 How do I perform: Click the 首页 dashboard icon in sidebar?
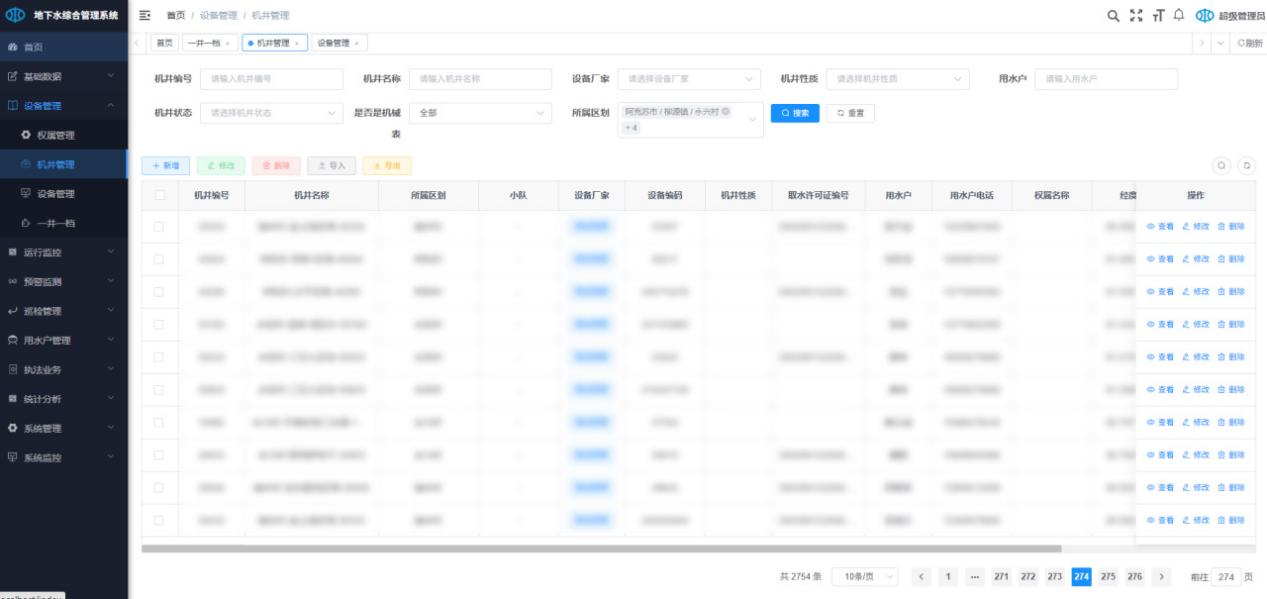click(13, 47)
